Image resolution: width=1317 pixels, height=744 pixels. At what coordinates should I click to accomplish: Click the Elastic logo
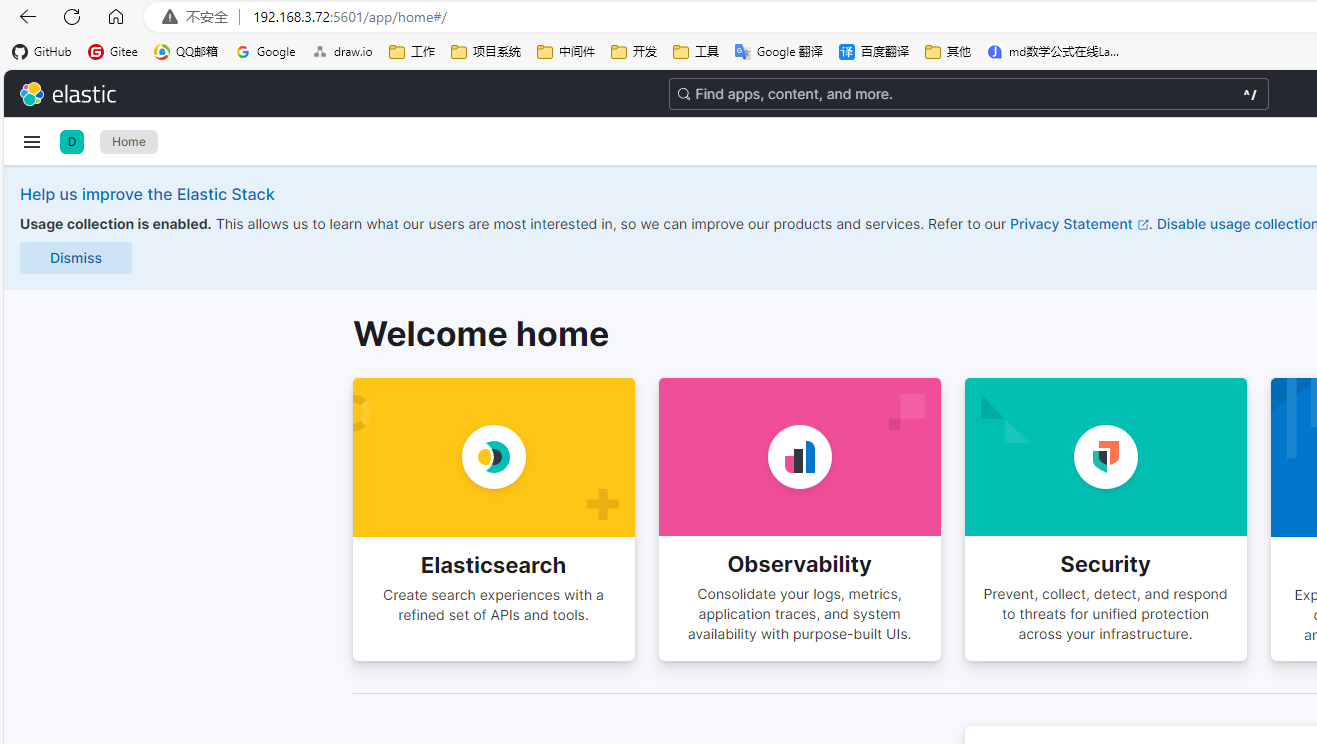tap(68, 94)
